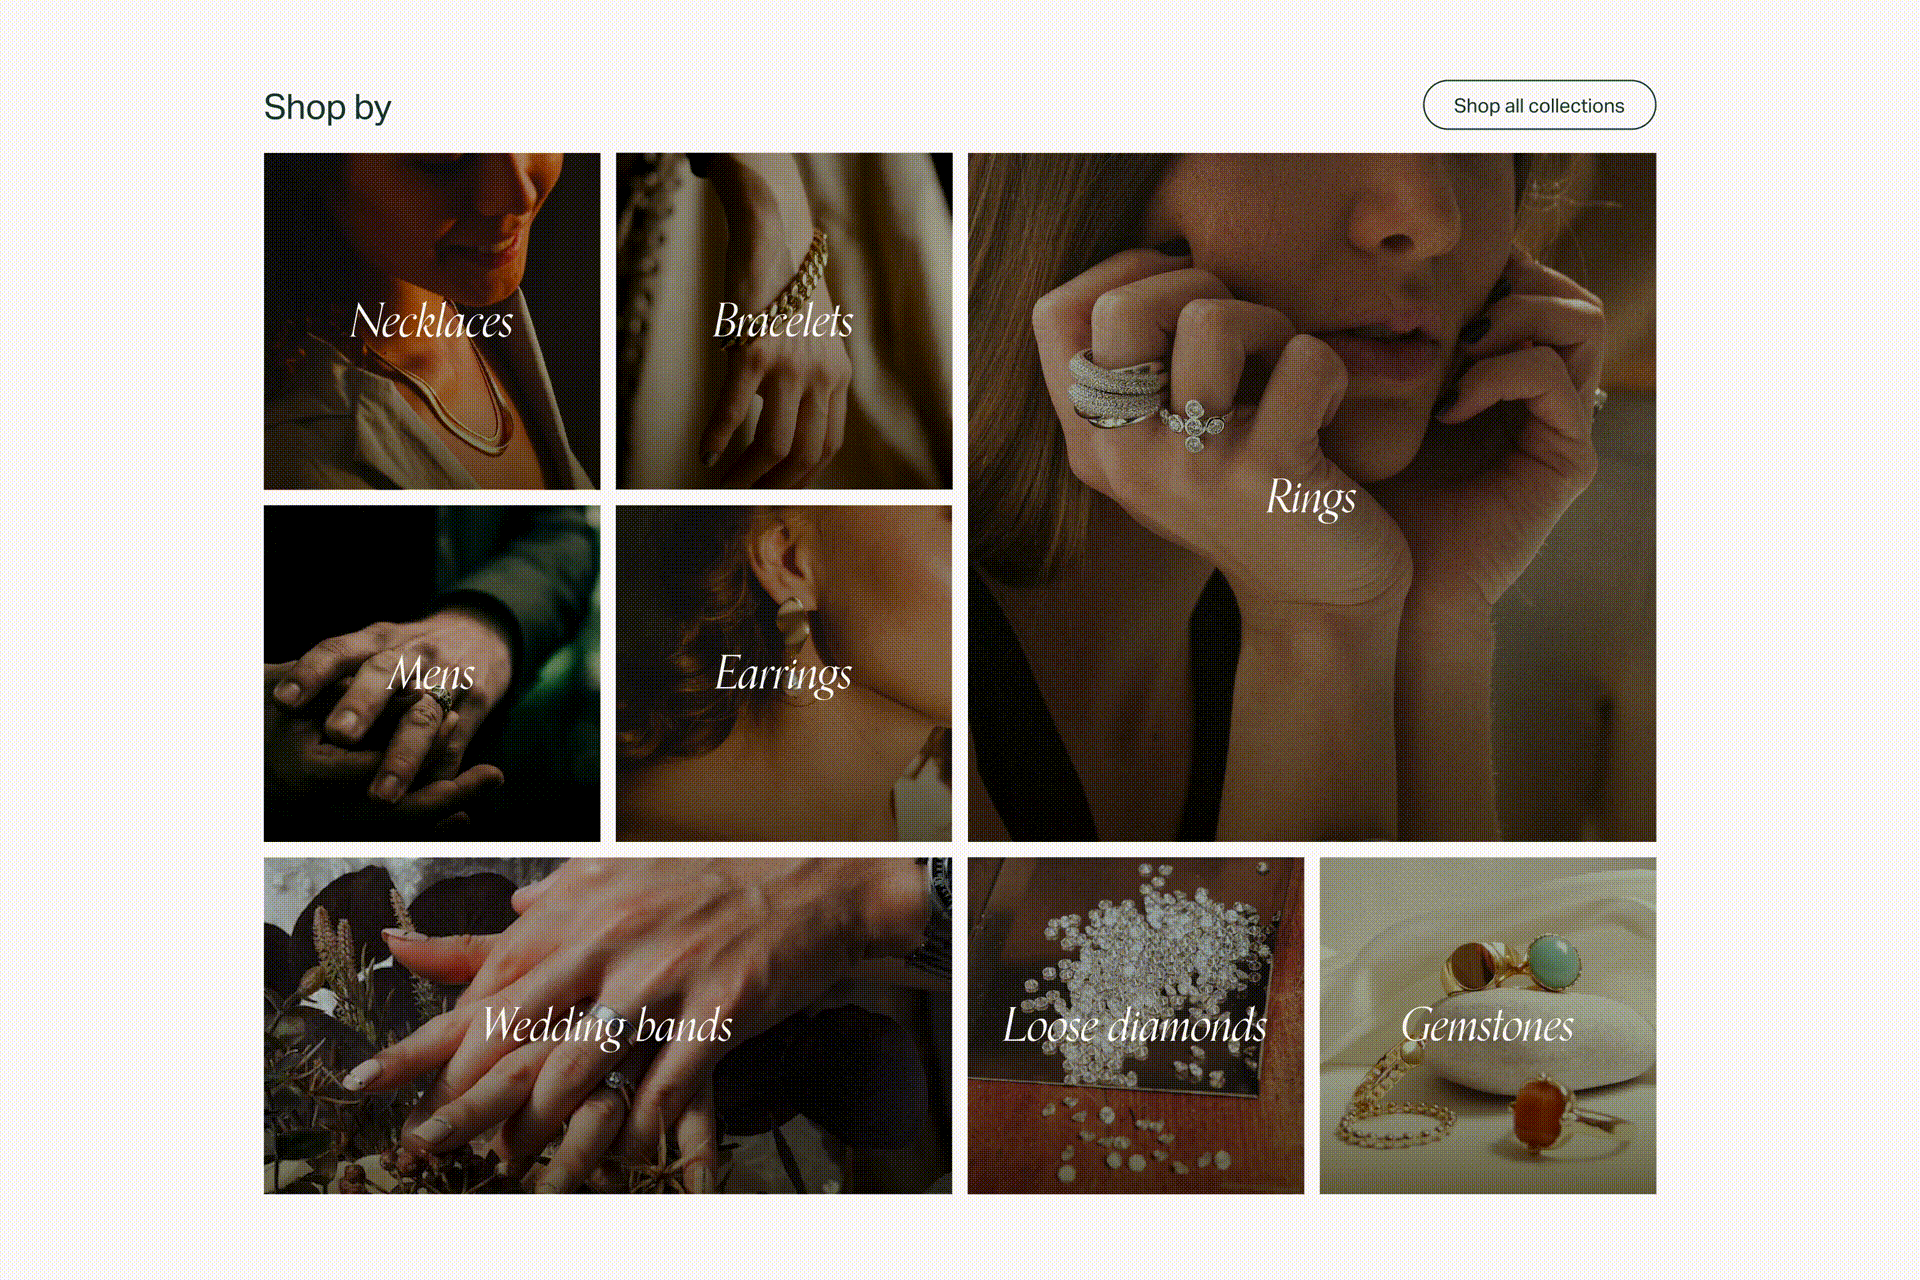Open the Gemstones category tile
Image resolution: width=1920 pixels, height=1280 pixels.
1488,1025
